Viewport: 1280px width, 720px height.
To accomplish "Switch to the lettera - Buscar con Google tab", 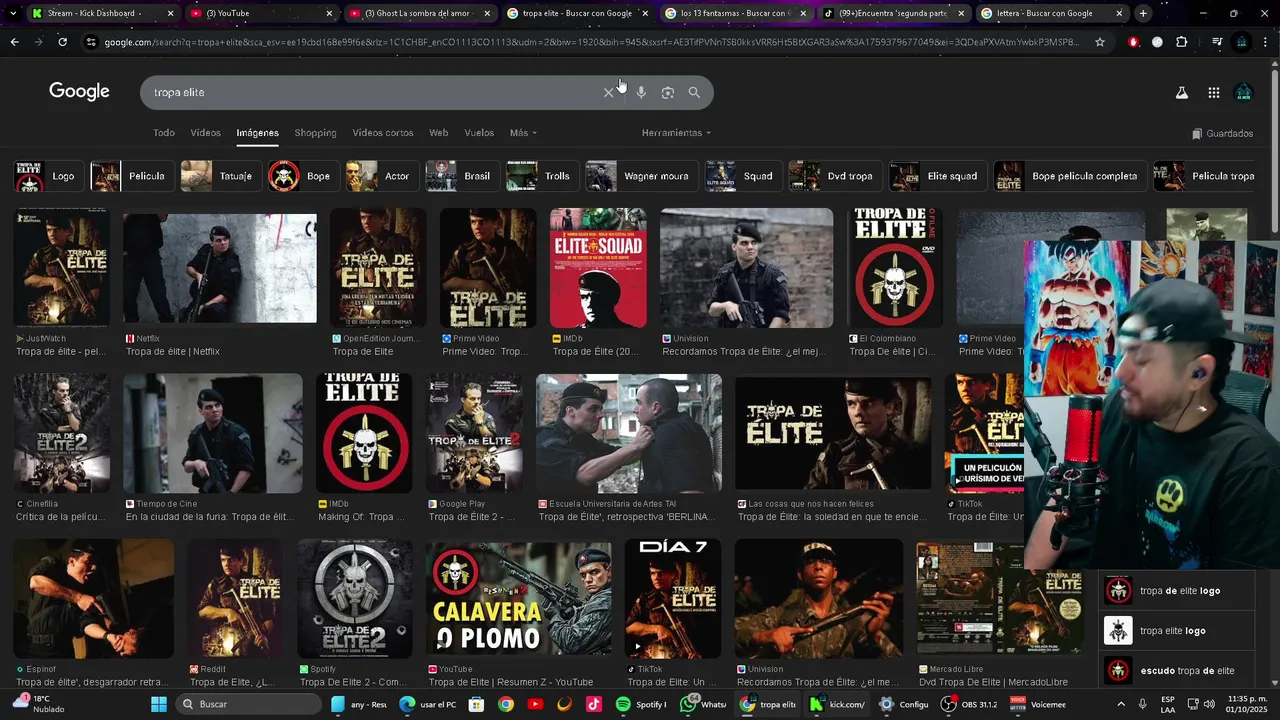I will tap(1052, 13).
